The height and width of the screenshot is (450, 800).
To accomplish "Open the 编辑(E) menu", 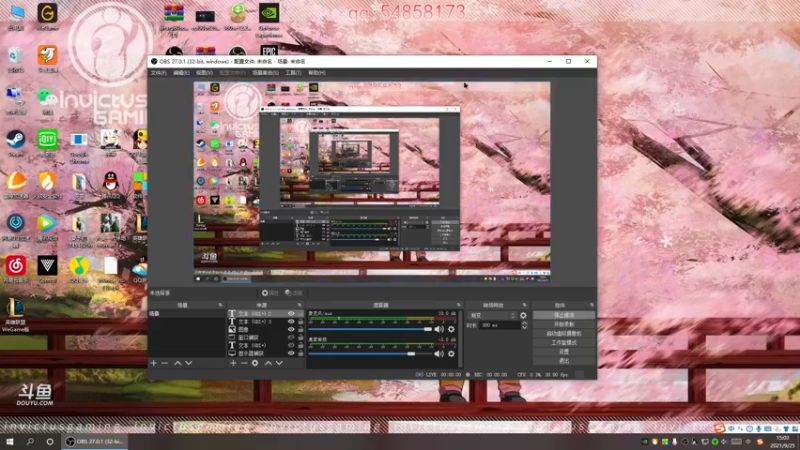I will coord(181,73).
